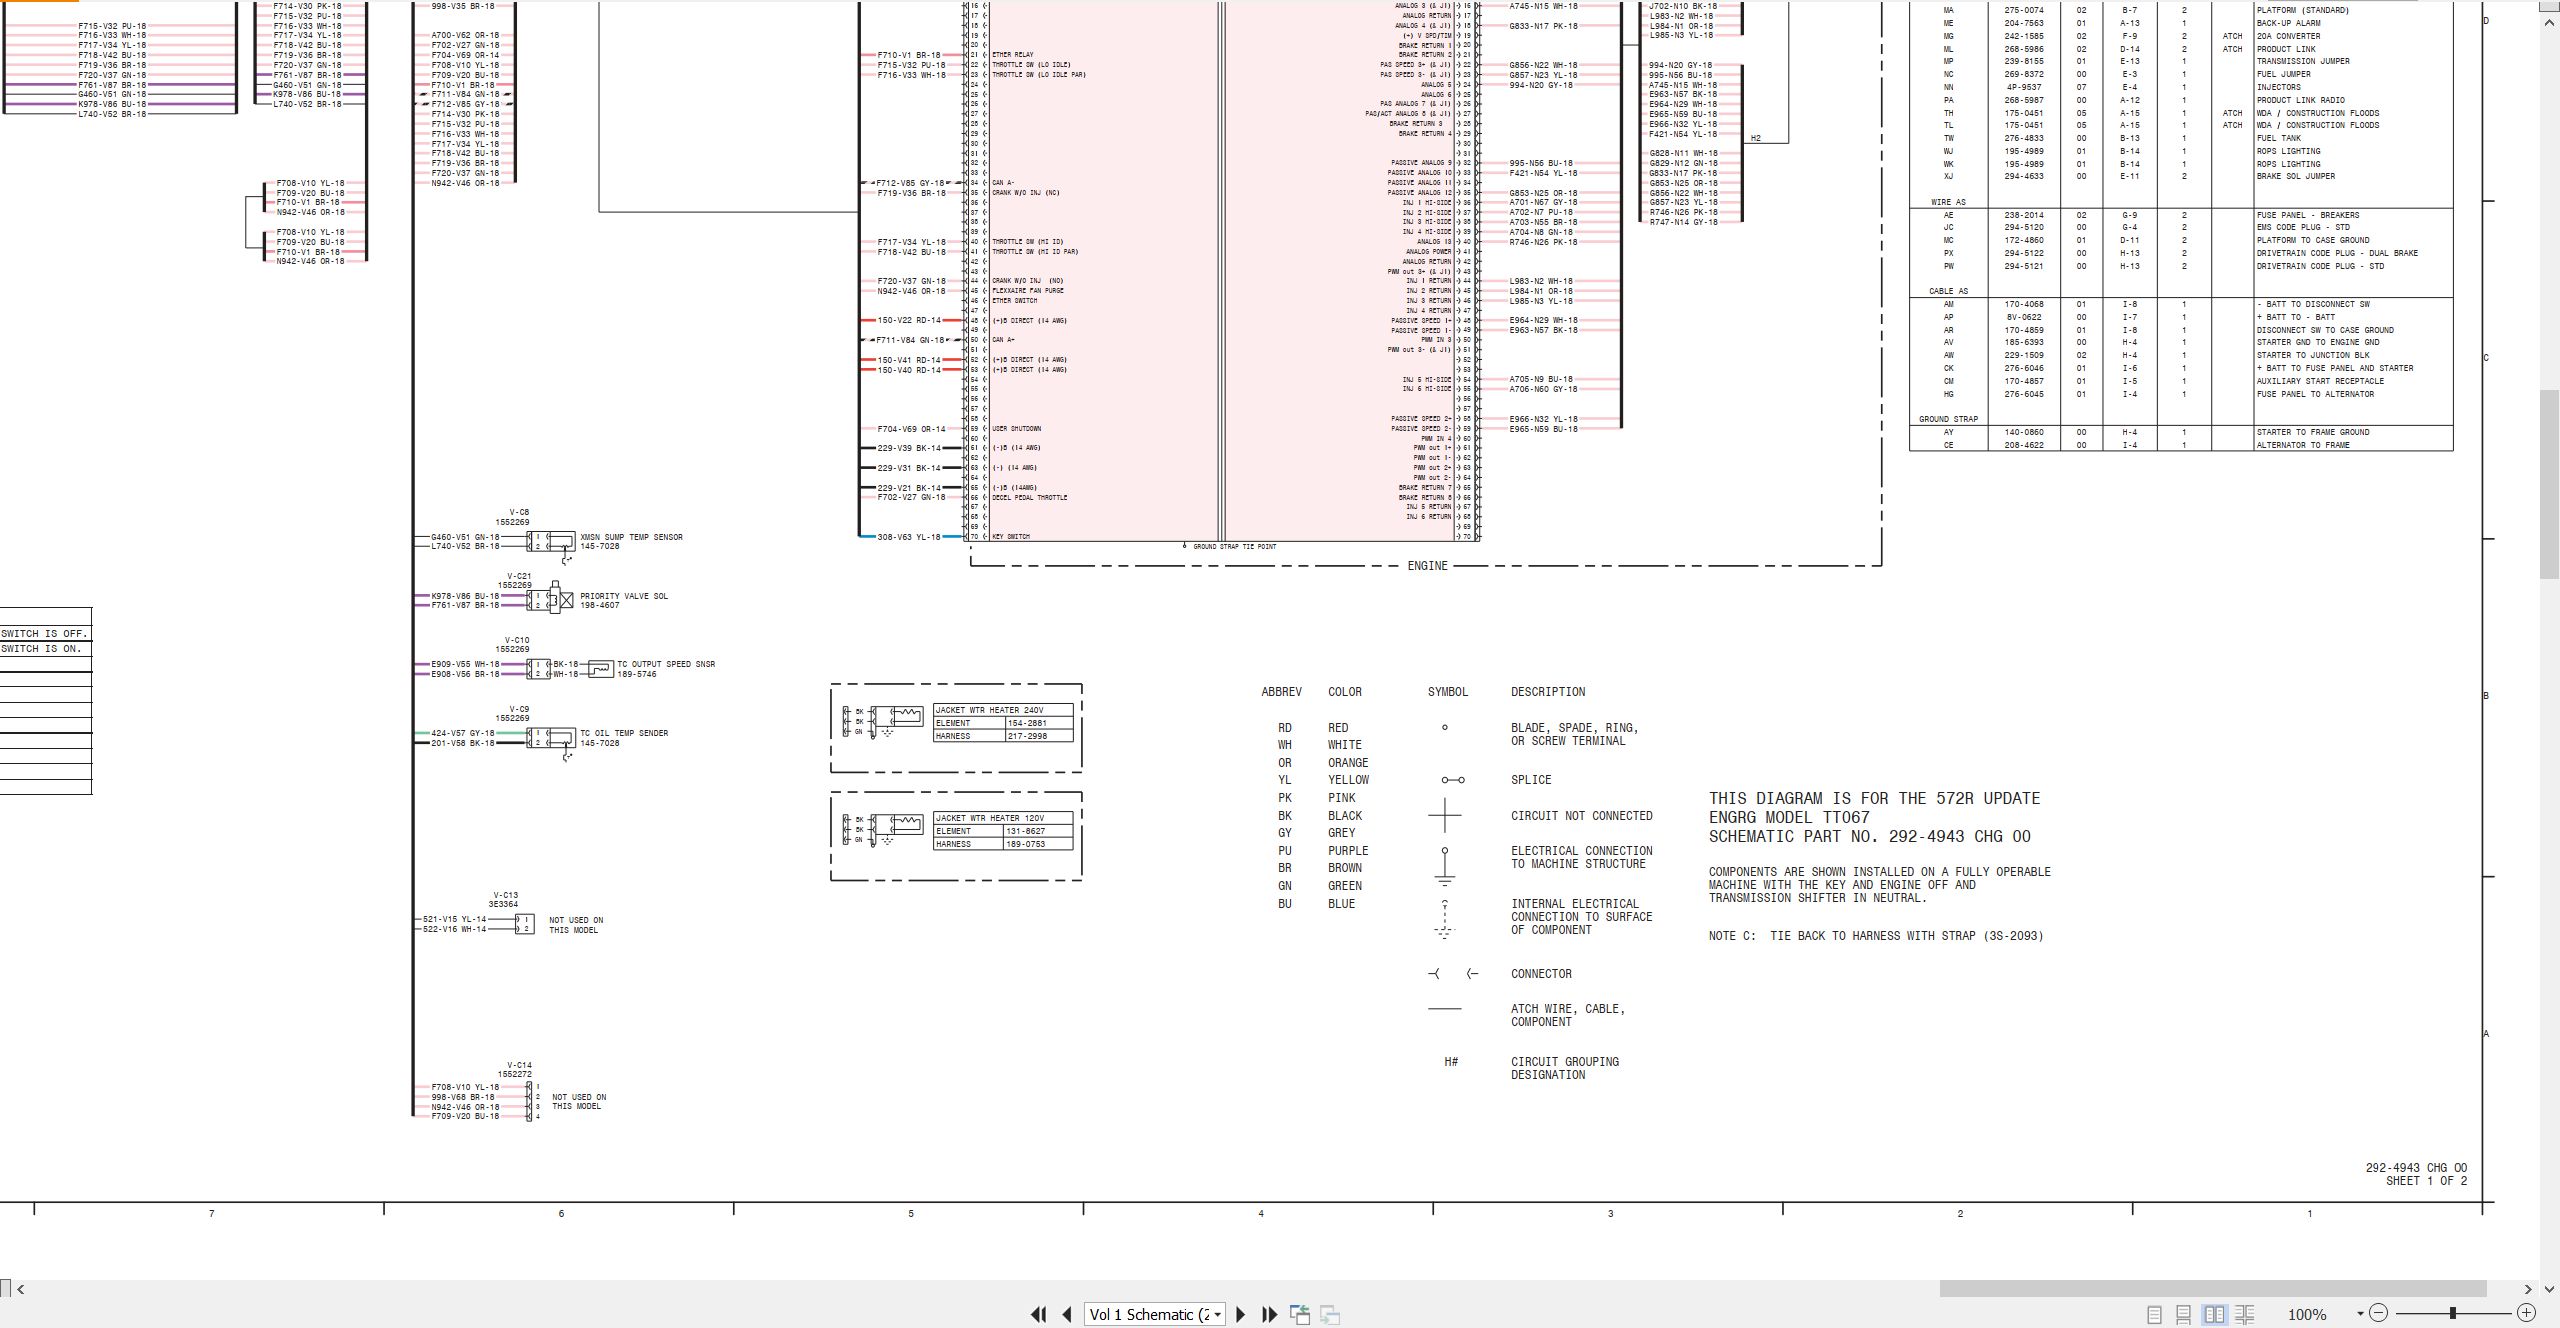
Task: Click the TC OUTPUT SPEED SNSR label
Action: (666, 664)
